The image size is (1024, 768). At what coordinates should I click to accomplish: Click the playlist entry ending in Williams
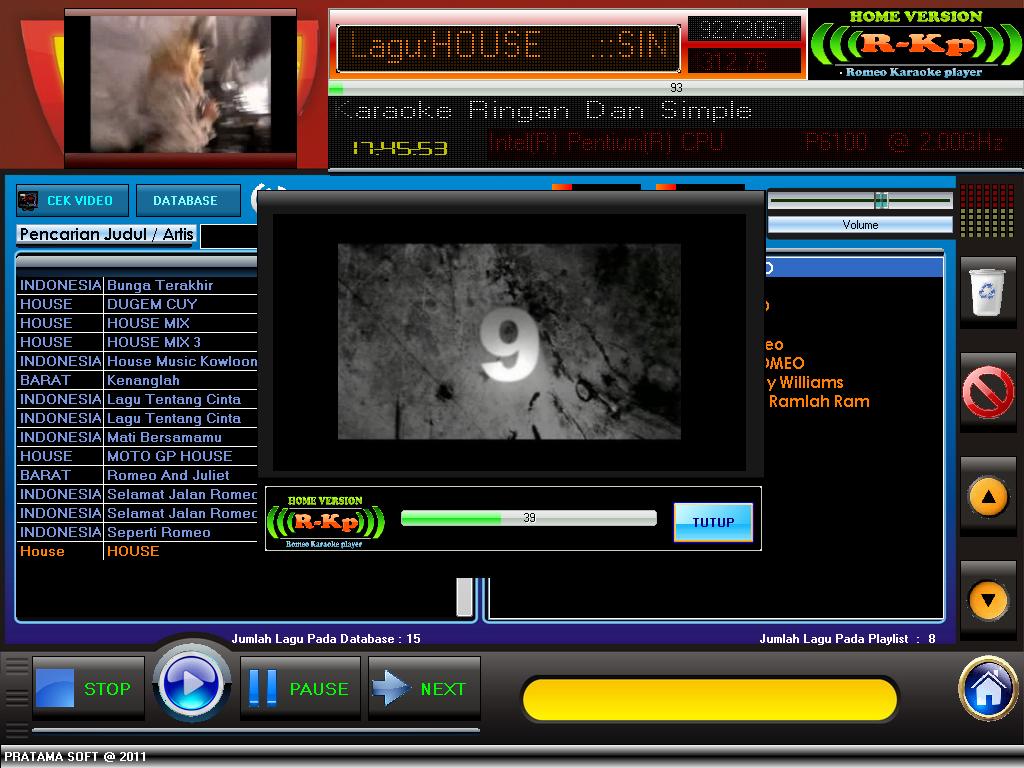coord(805,383)
